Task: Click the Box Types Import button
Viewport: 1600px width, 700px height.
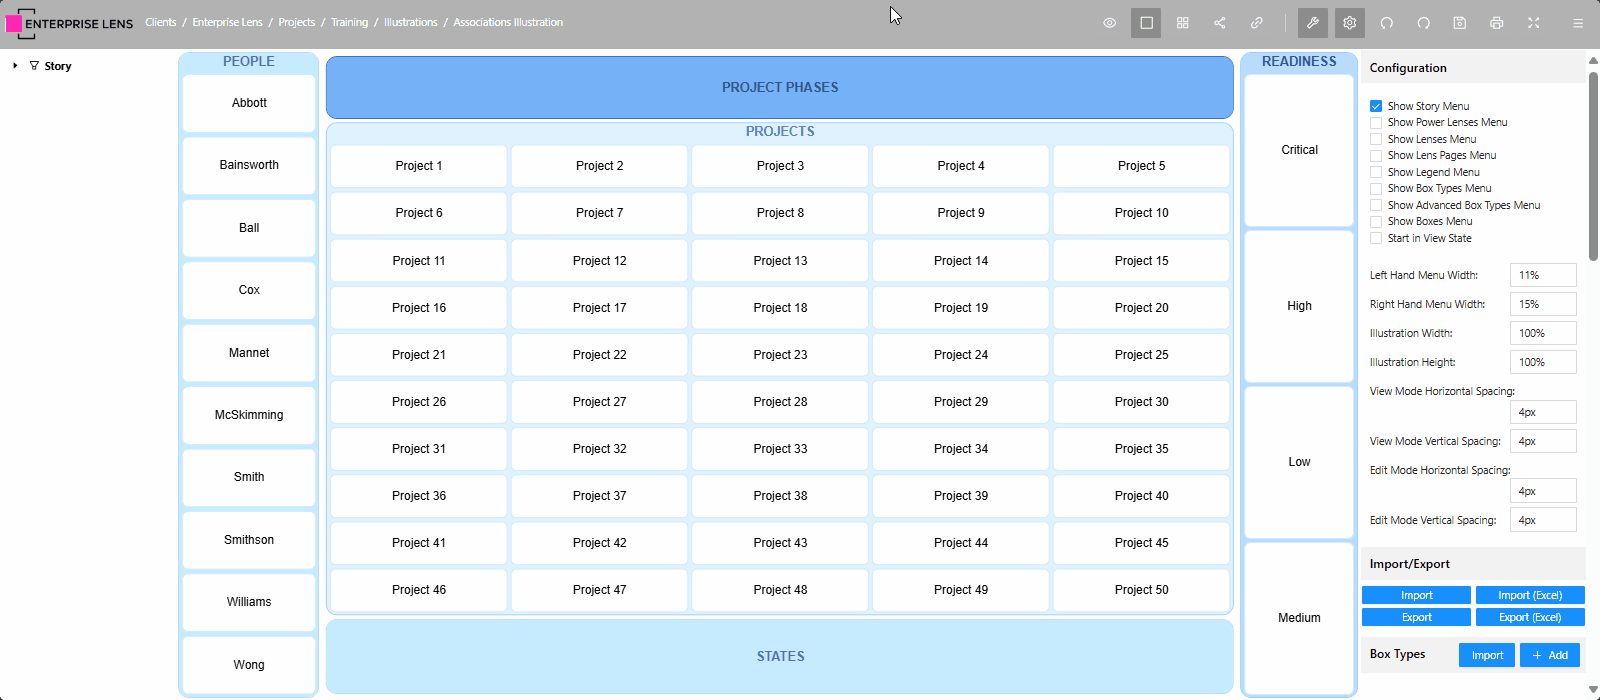Action: (1487, 655)
